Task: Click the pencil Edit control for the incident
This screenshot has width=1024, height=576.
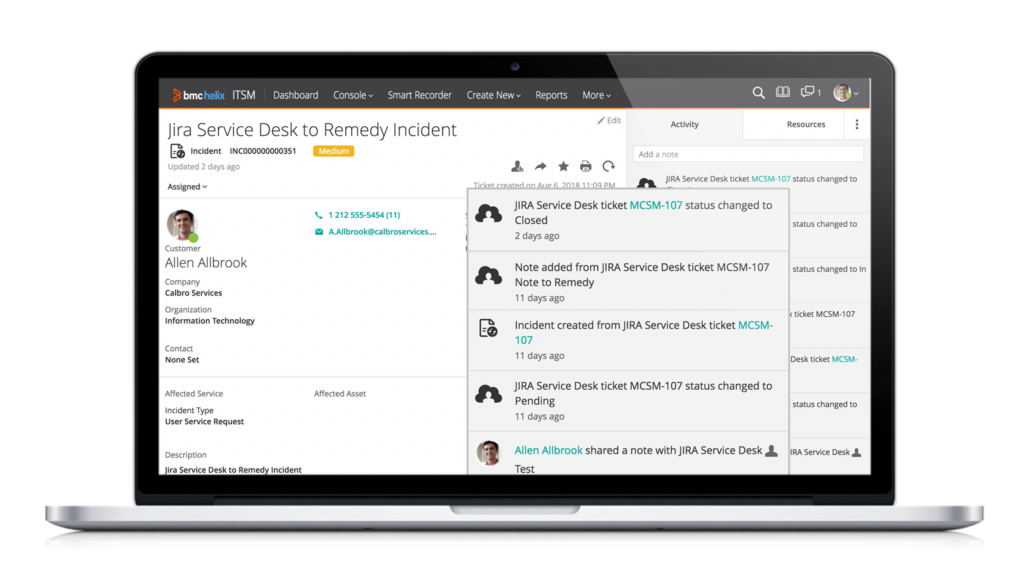Action: tap(609, 120)
